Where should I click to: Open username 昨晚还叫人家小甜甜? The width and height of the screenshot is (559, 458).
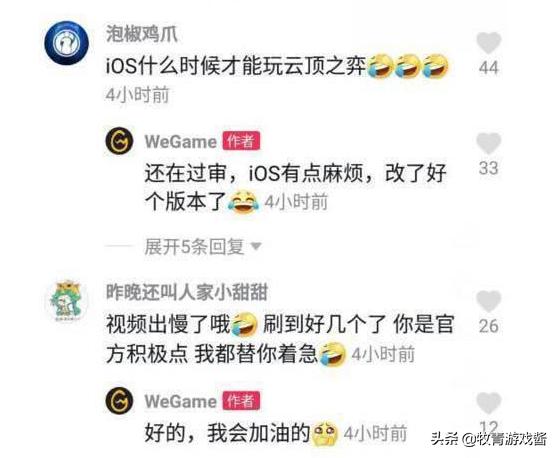187,292
